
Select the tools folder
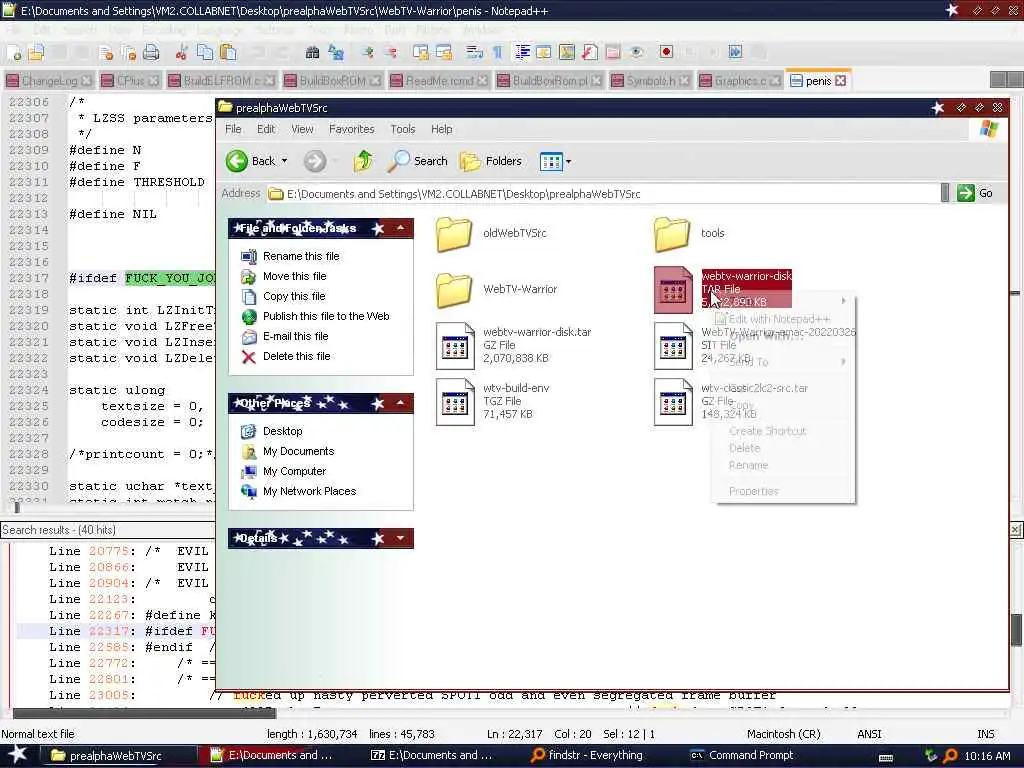(690, 233)
